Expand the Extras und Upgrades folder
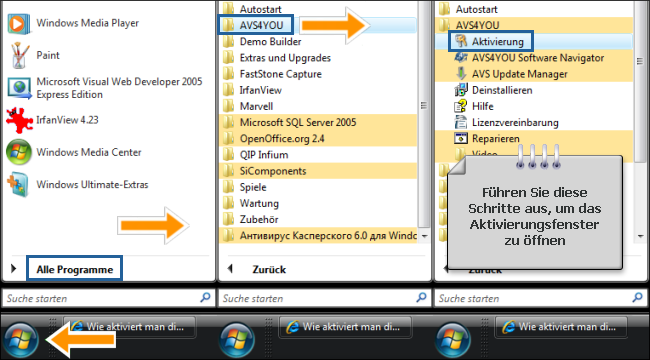This screenshot has height=360, width=650. [317, 58]
